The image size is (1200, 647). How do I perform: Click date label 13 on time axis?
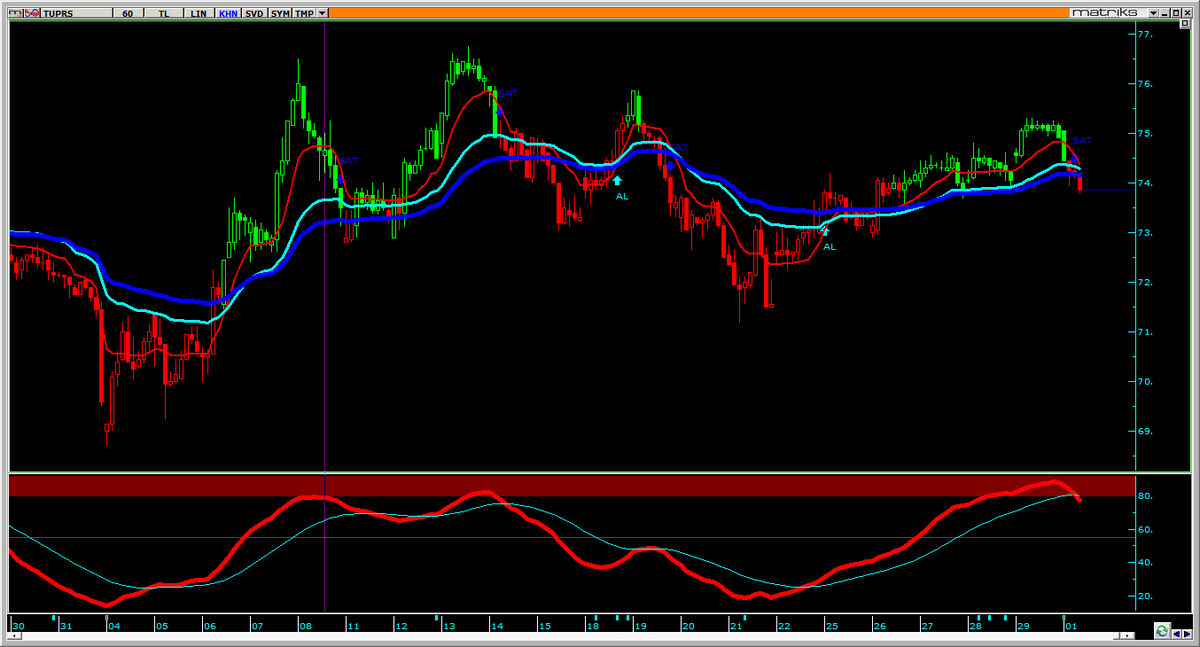tap(448, 627)
